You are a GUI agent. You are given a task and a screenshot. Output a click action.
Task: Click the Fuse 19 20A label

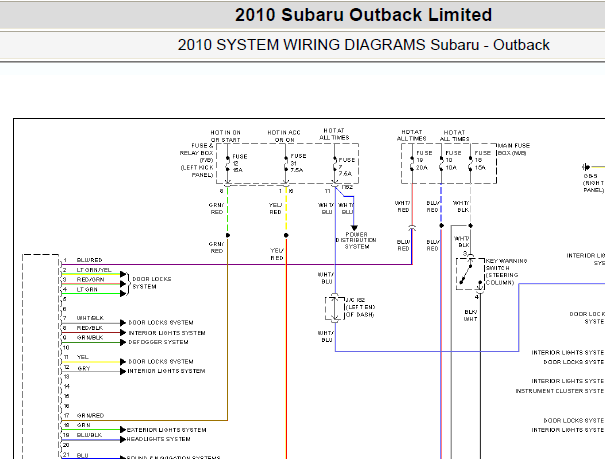(424, 160)
